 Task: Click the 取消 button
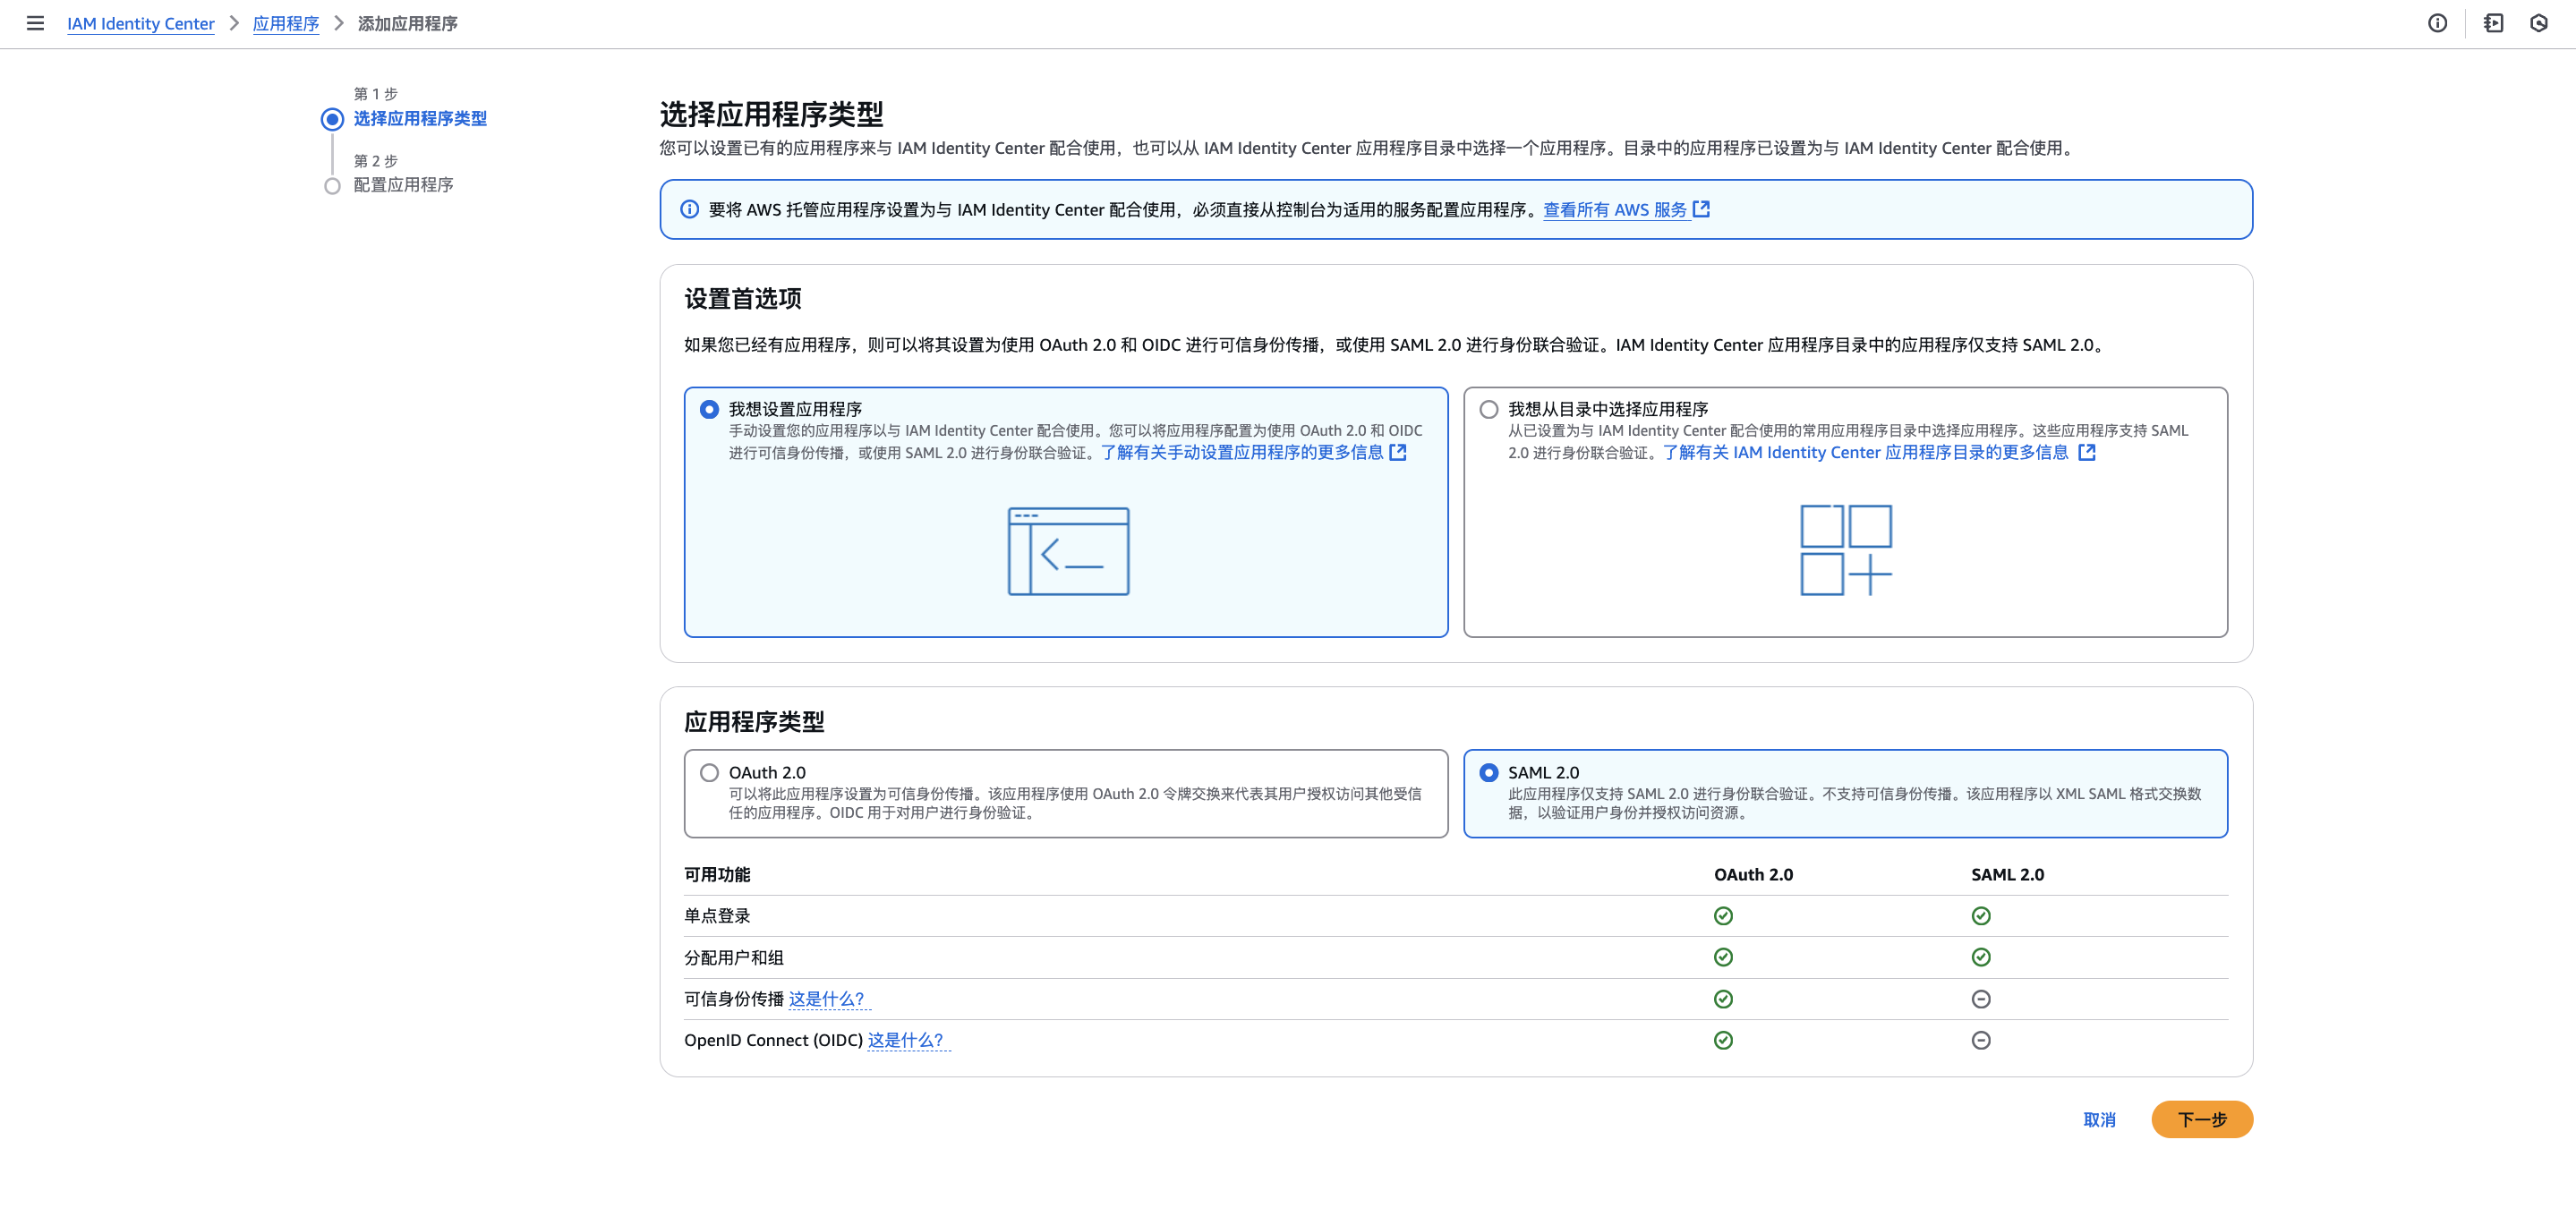click(x=2099, y=1120)
